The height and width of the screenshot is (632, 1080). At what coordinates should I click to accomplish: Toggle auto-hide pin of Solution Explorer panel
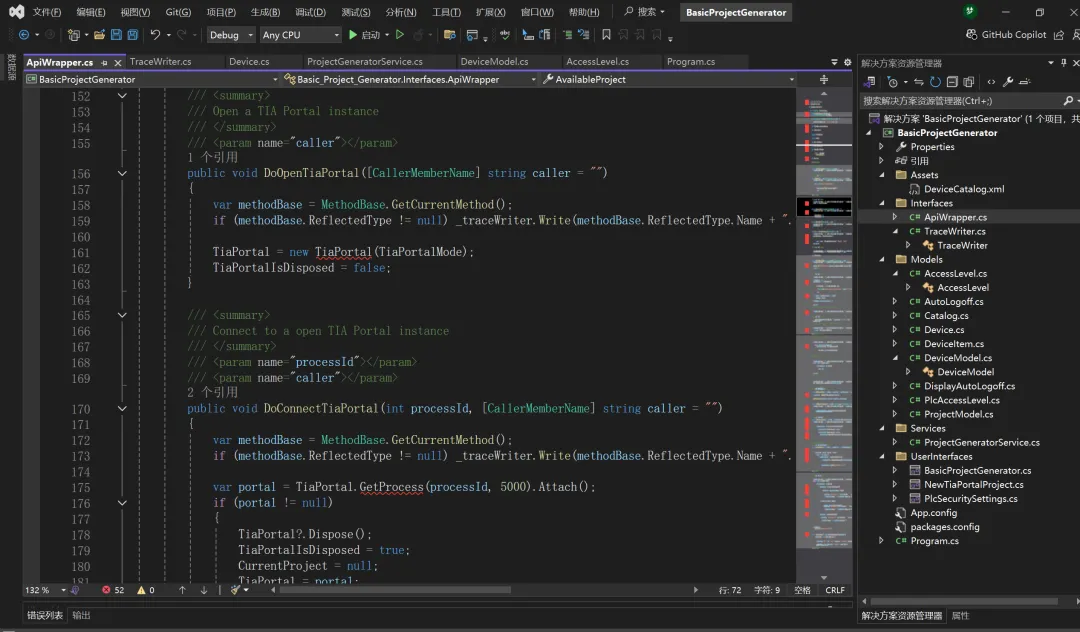tap(1064, 63)
